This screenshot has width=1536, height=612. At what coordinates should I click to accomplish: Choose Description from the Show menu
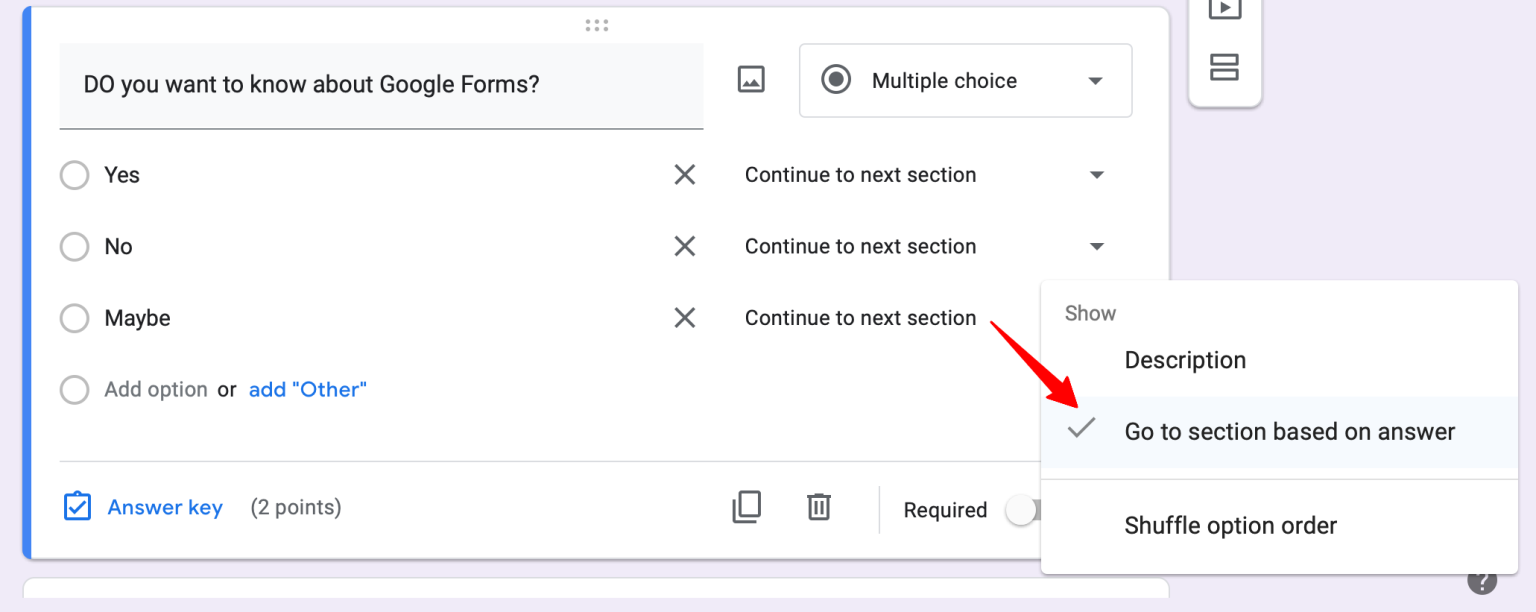1185,360
